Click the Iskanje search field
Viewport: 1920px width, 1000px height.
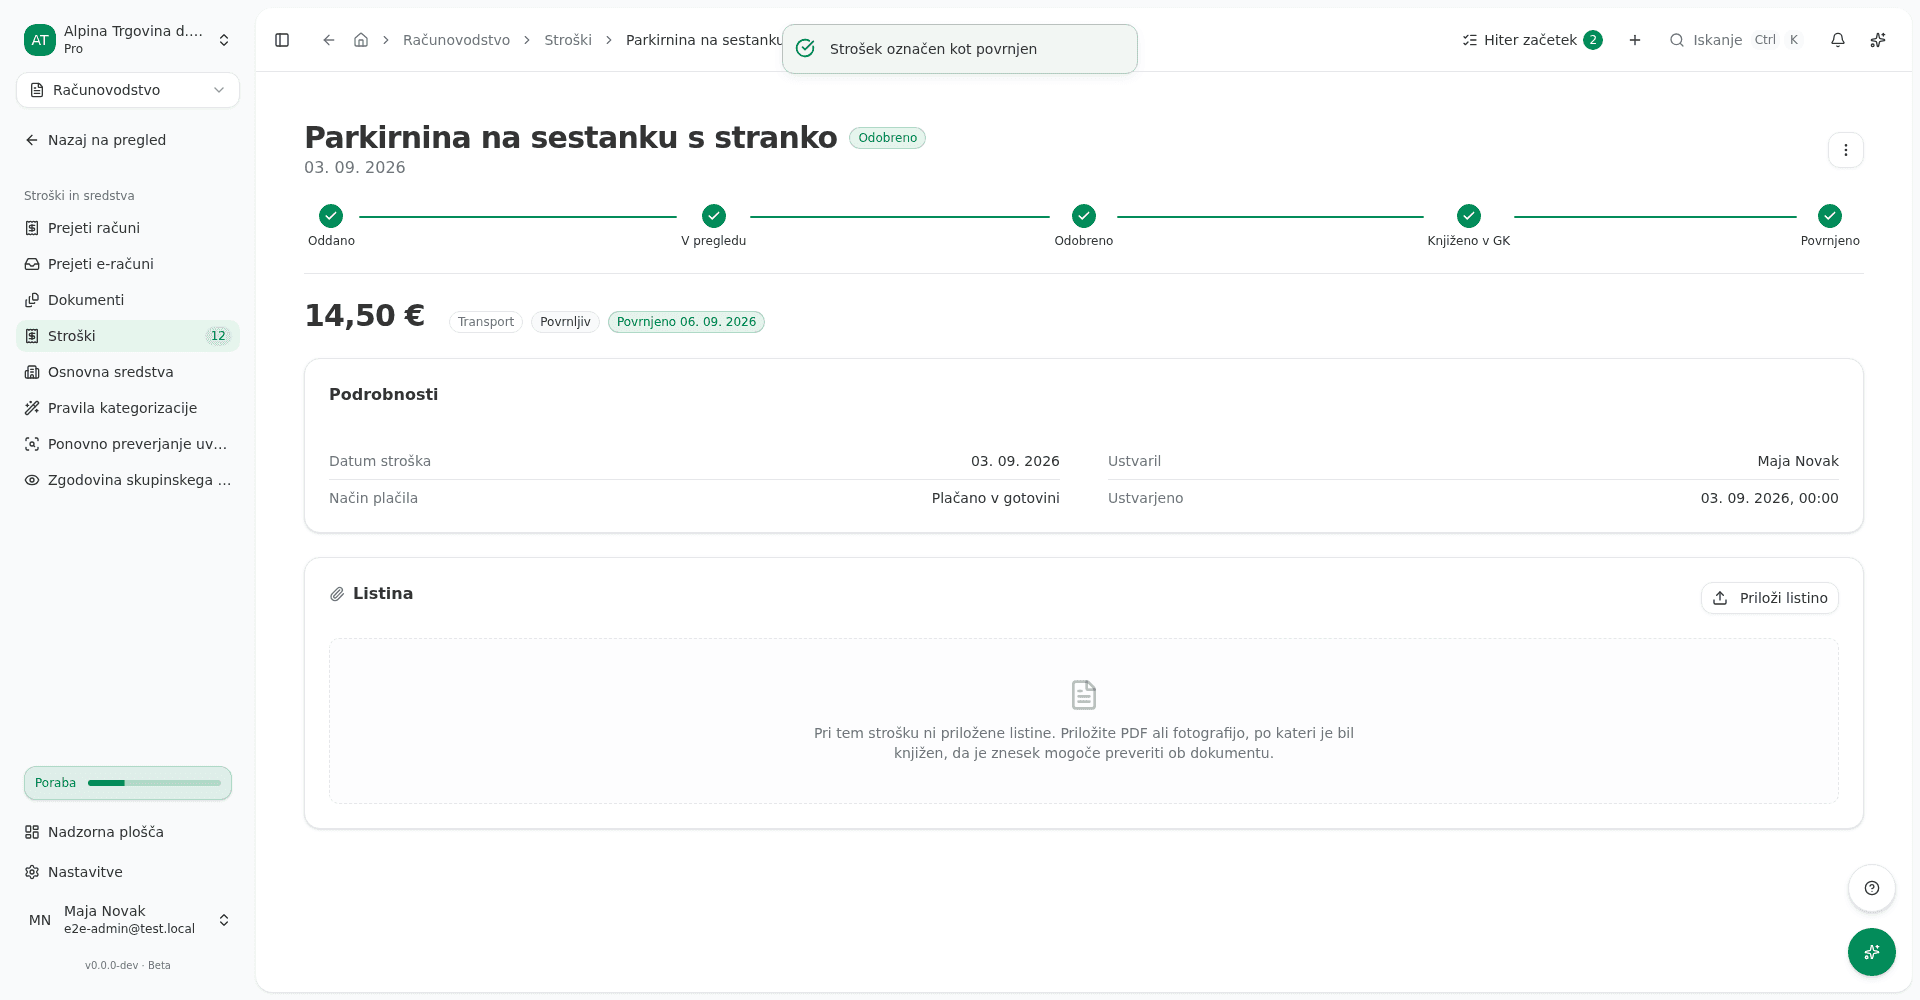tap(1734, 40)
